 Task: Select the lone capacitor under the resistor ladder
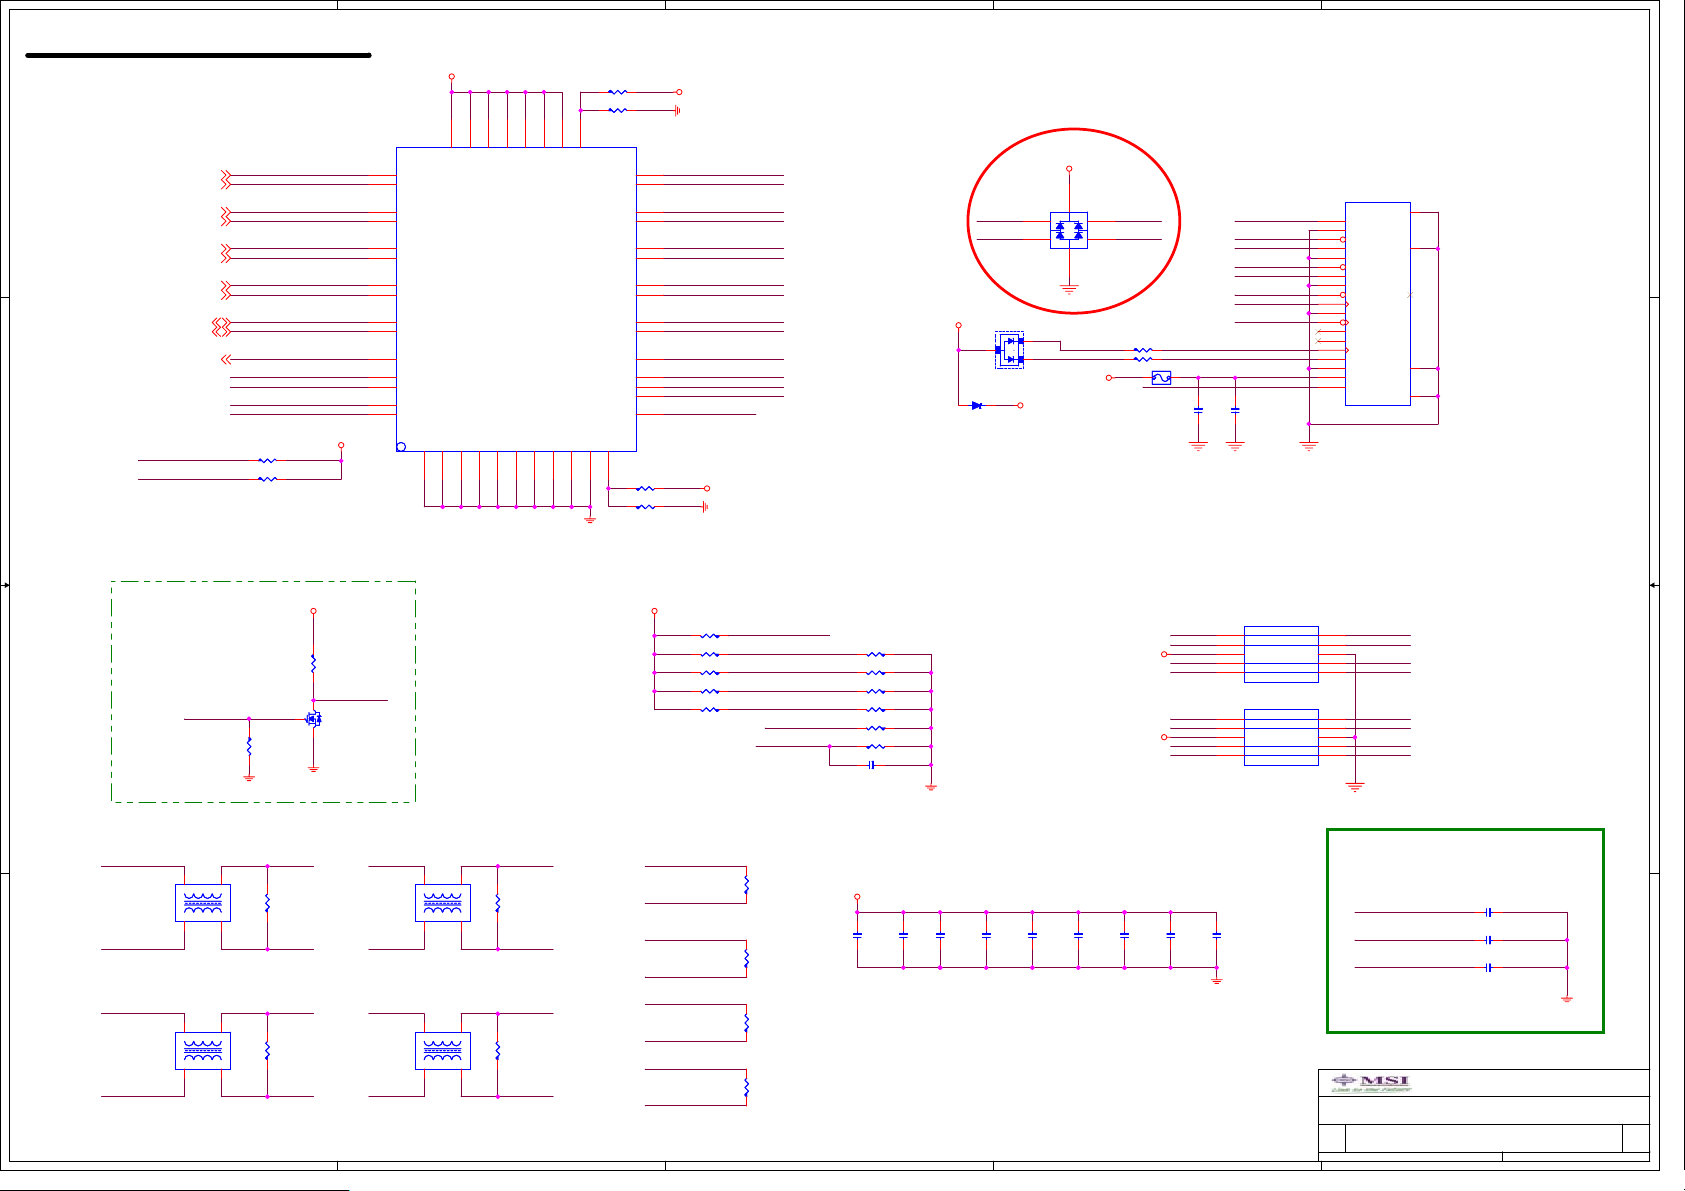(872, 765)
